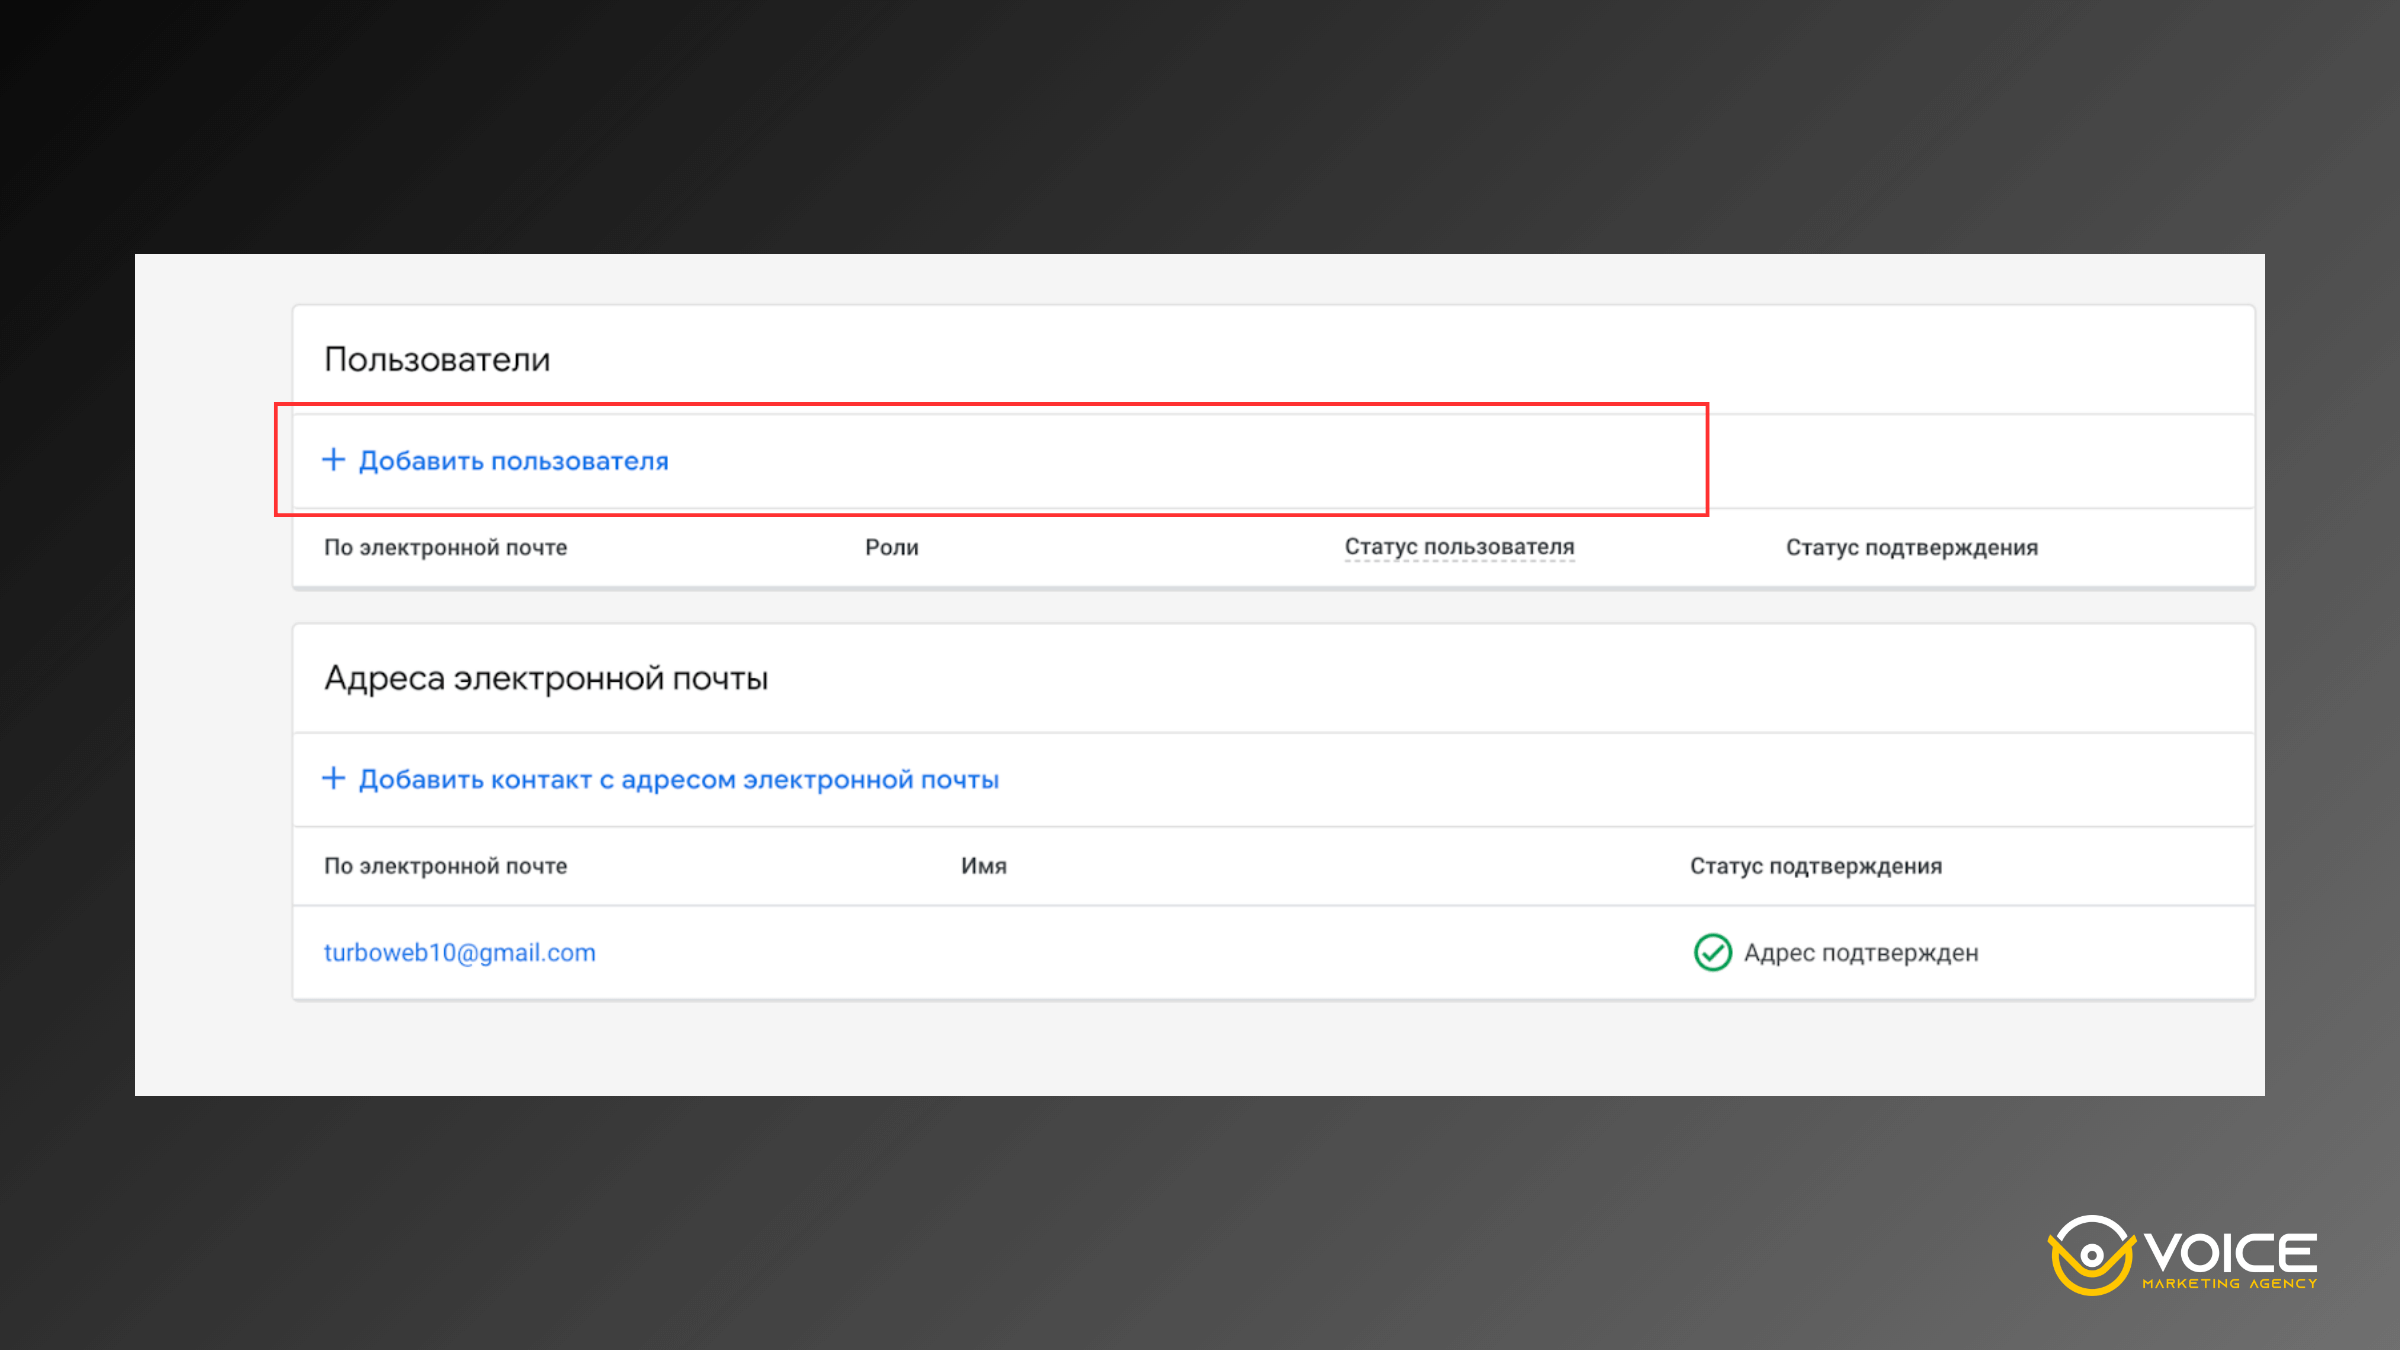Click the Добавить пользователя link text
Viewport: 2400px width, 1350px height.
pos(513,461)
